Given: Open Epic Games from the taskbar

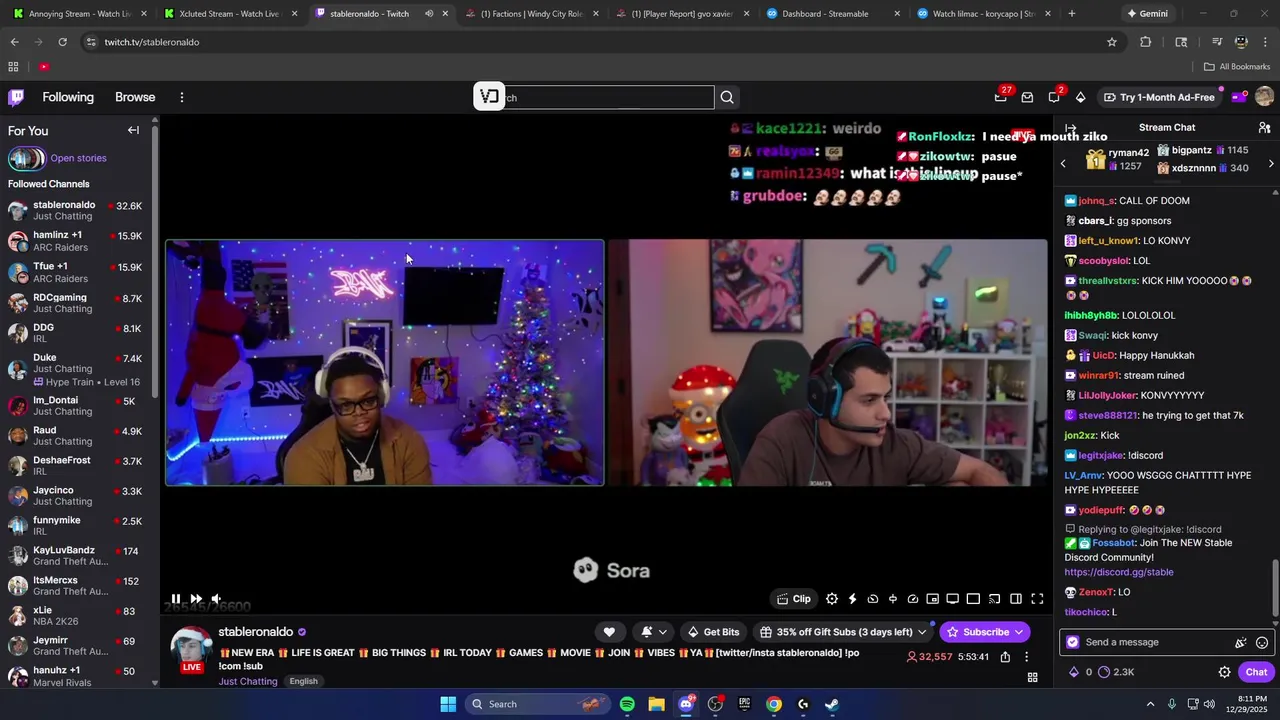Looking at the screenshot, I should point(745,704).
